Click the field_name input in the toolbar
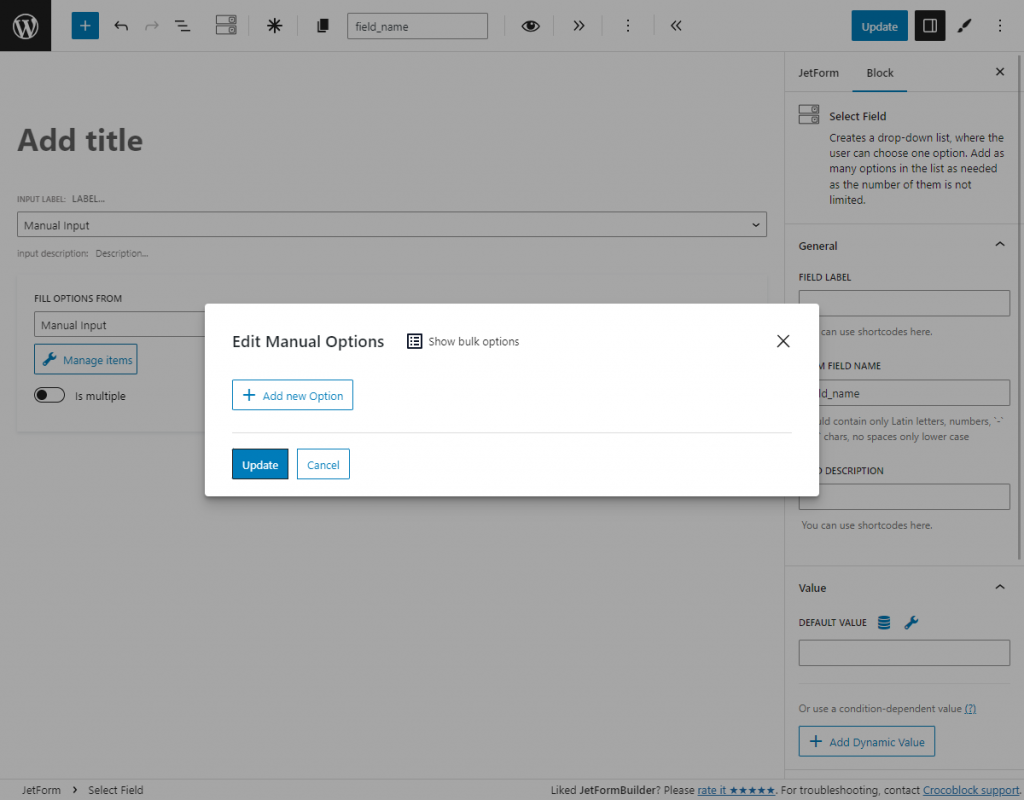 pos(417,25)
